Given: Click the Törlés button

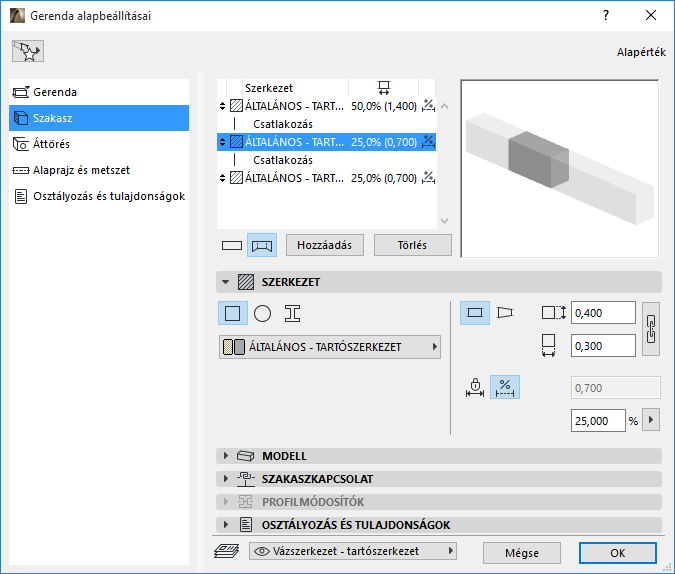Looking at the screenshot, I should 412,245.
